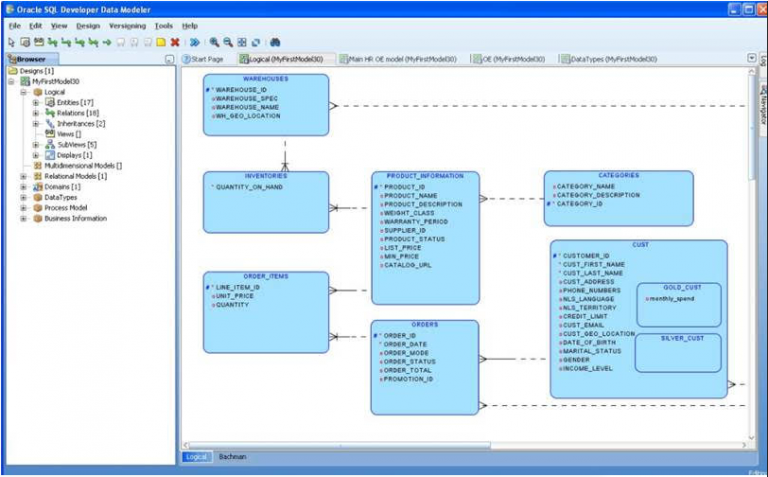Click the Select arrow tool in toolbar
This screenshot has width=768, height=477.
(11, 43)
